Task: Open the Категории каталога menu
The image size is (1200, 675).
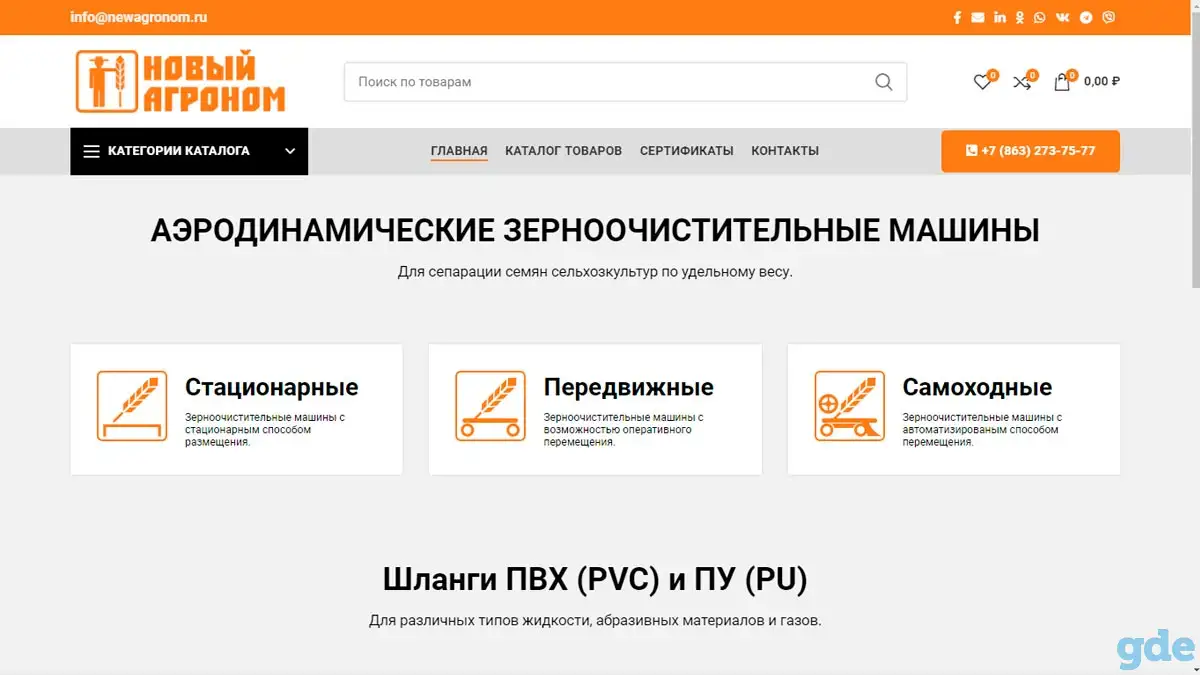Action: pos(189,151)
